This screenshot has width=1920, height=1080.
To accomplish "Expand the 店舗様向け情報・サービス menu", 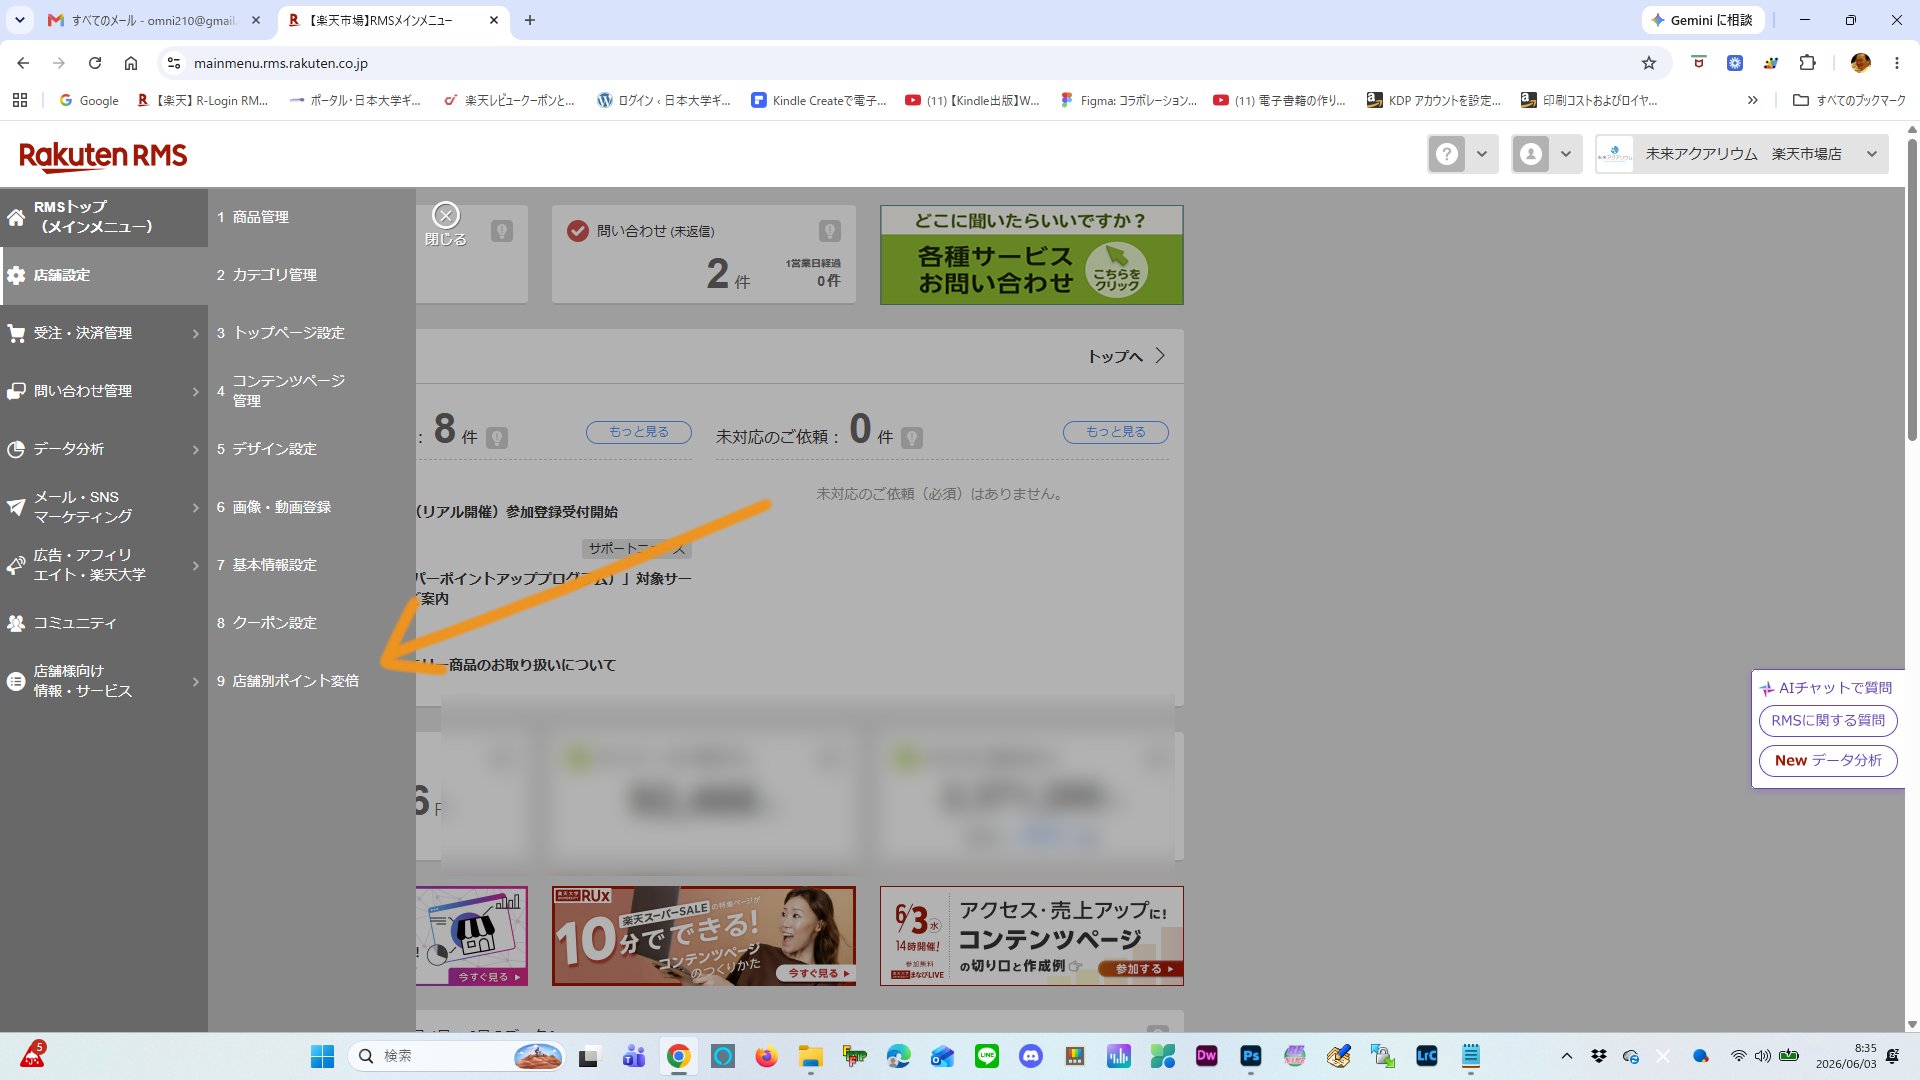I will pyautogui.click(x=104, y=681).
